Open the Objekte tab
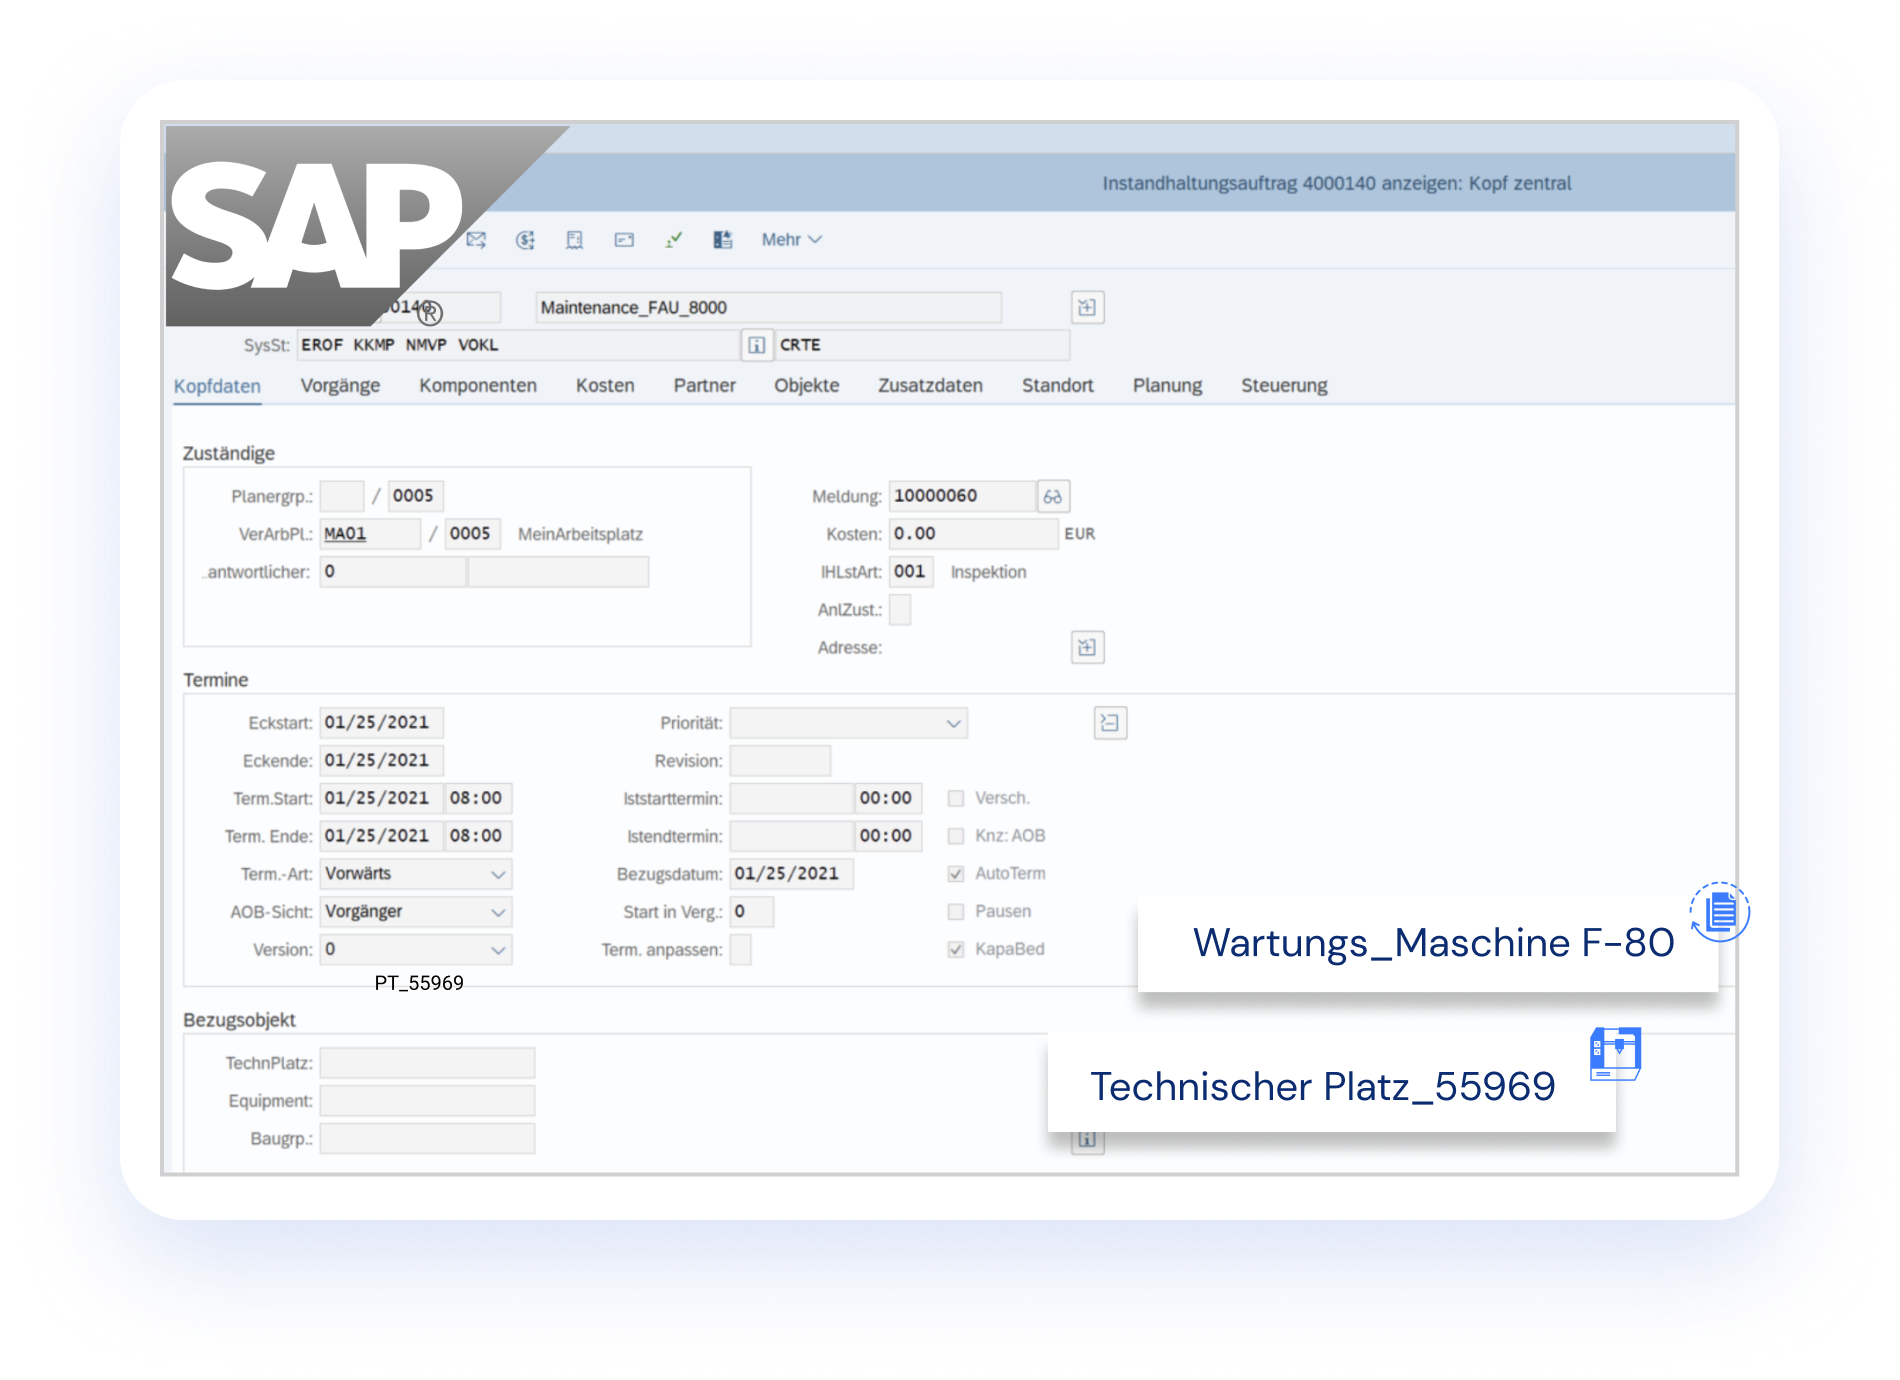The width and height of the screenshot is (1900, 1380). coord(807,386)
